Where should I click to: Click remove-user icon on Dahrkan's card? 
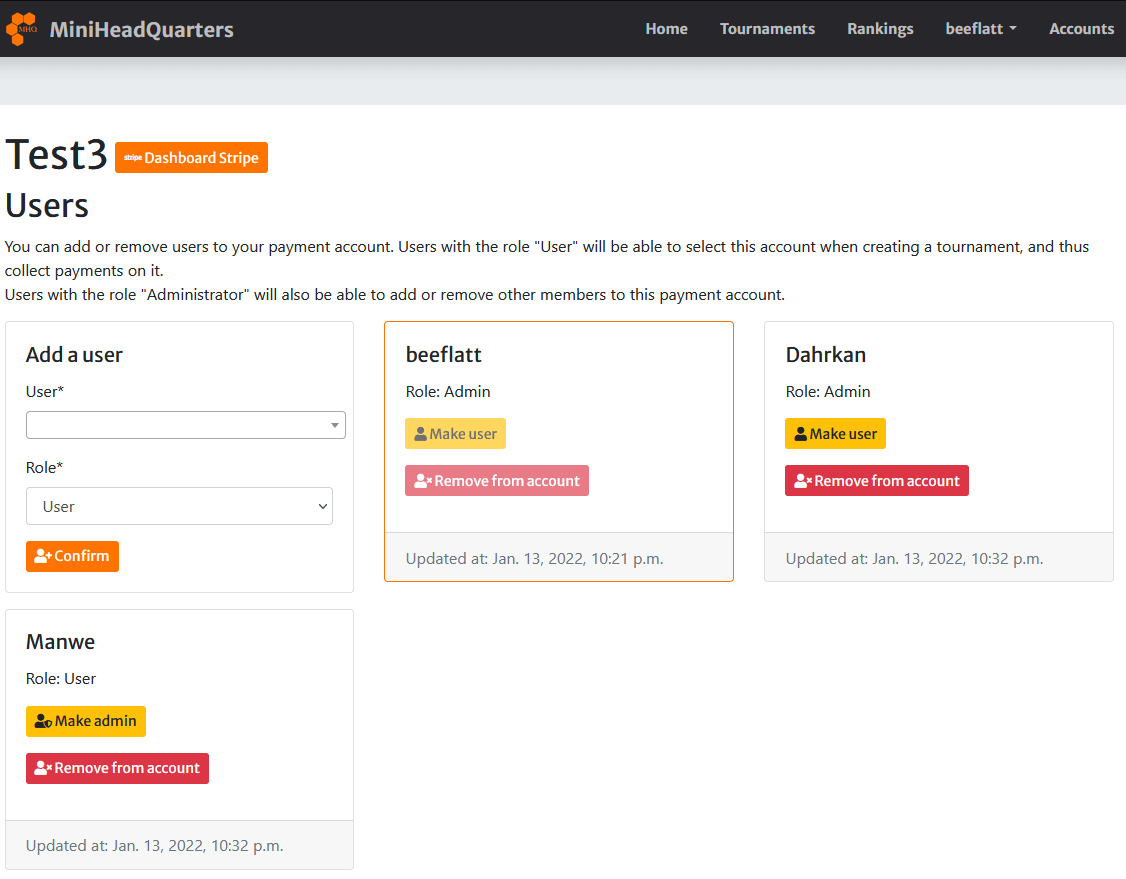click(x=802, y=481)
